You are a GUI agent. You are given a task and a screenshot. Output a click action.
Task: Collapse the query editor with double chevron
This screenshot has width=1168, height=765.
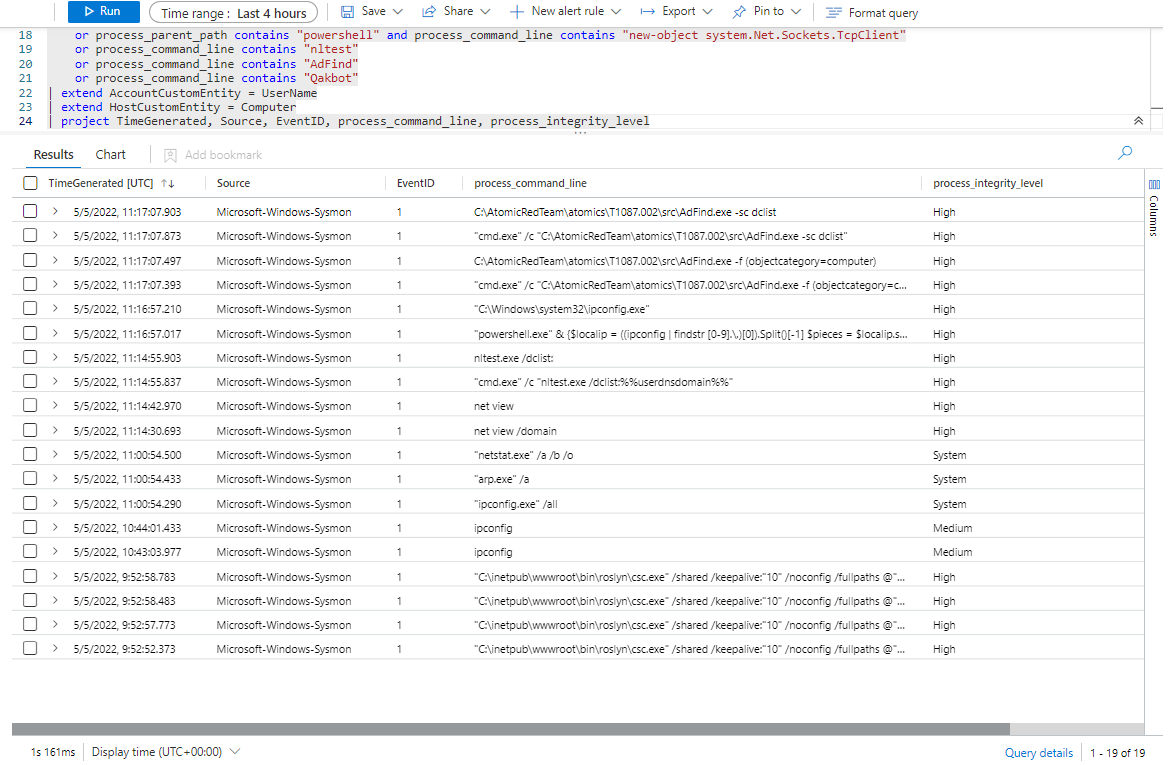coord(1138,120)
